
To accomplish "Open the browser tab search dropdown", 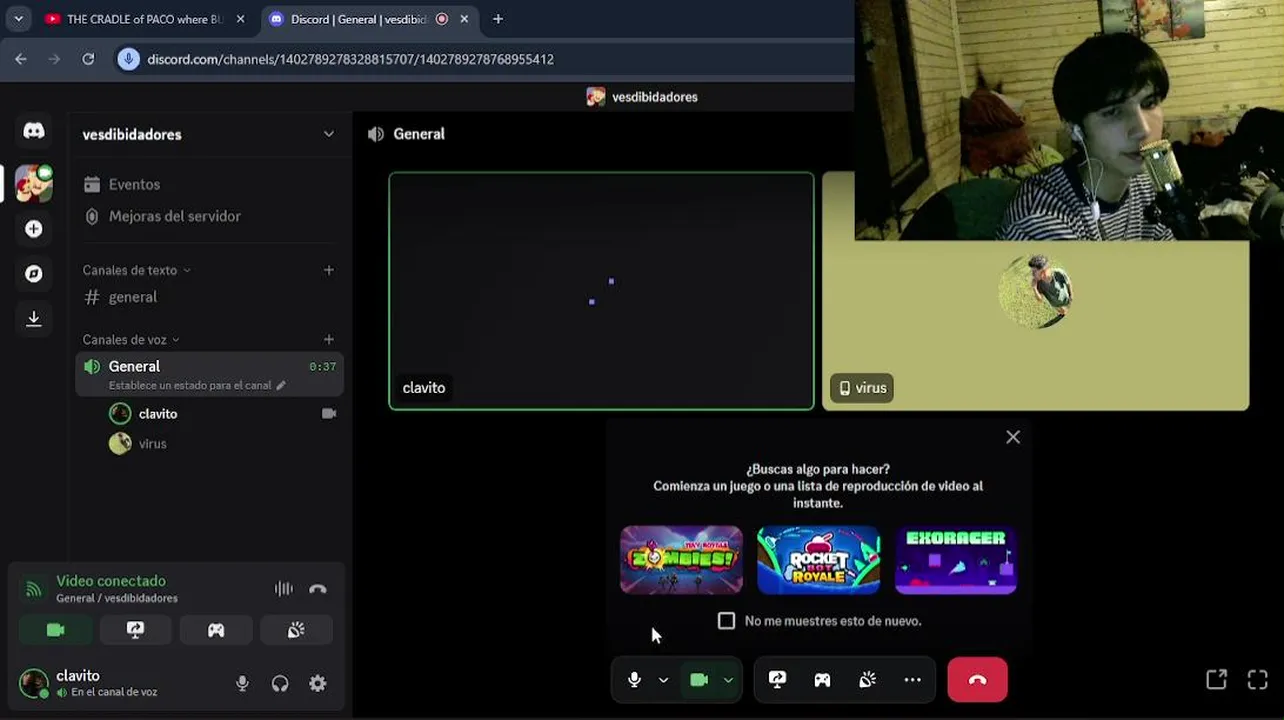I will pyautogui.click(x=18, y=19).
